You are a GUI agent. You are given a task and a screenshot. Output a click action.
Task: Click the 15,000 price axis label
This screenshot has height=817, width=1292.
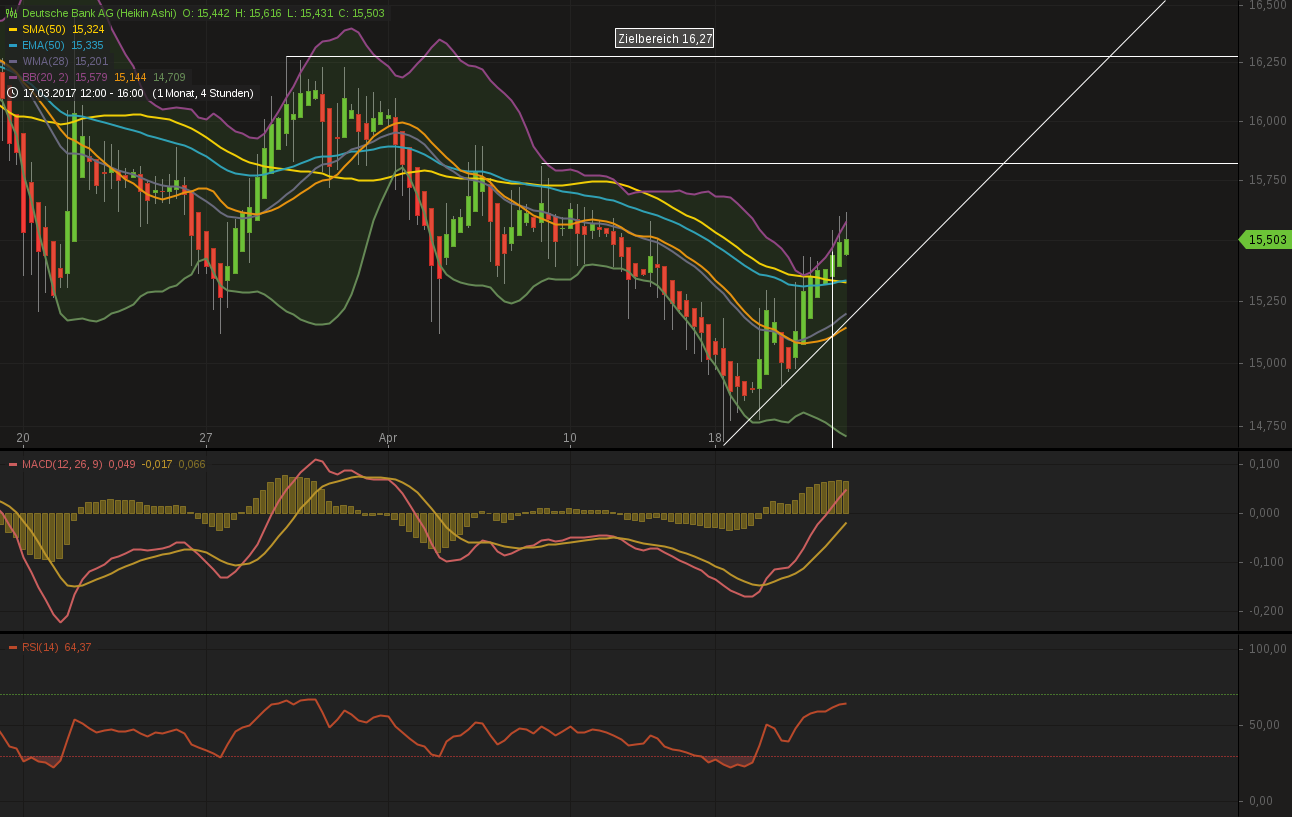click(1268, 363)
